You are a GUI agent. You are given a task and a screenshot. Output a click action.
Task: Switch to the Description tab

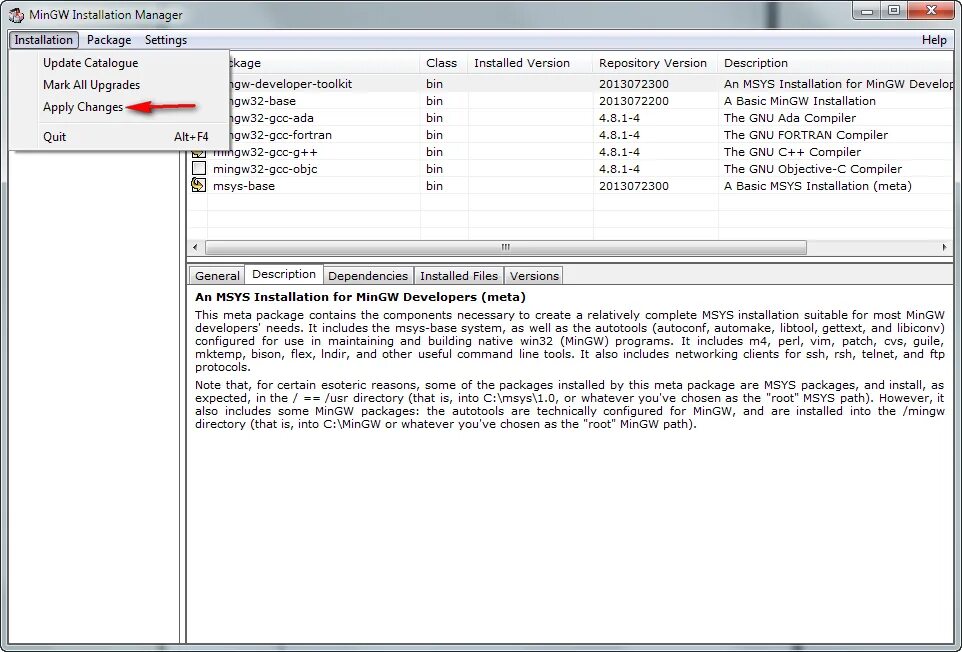284,274
